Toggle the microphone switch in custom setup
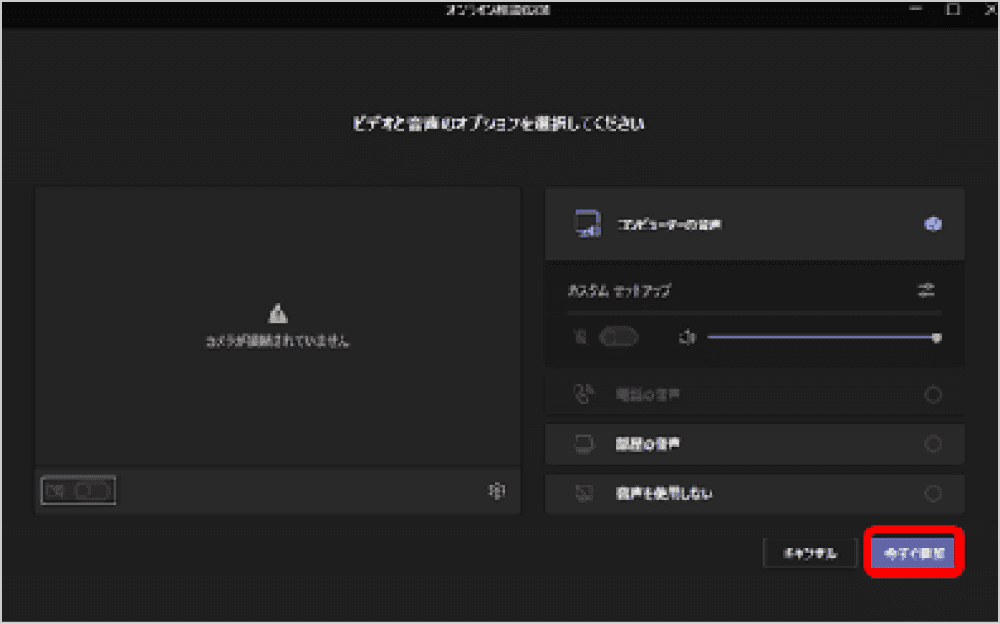The height and width of the screenshot is (624, 1000). pyautogui.click(x=618, y=338)
